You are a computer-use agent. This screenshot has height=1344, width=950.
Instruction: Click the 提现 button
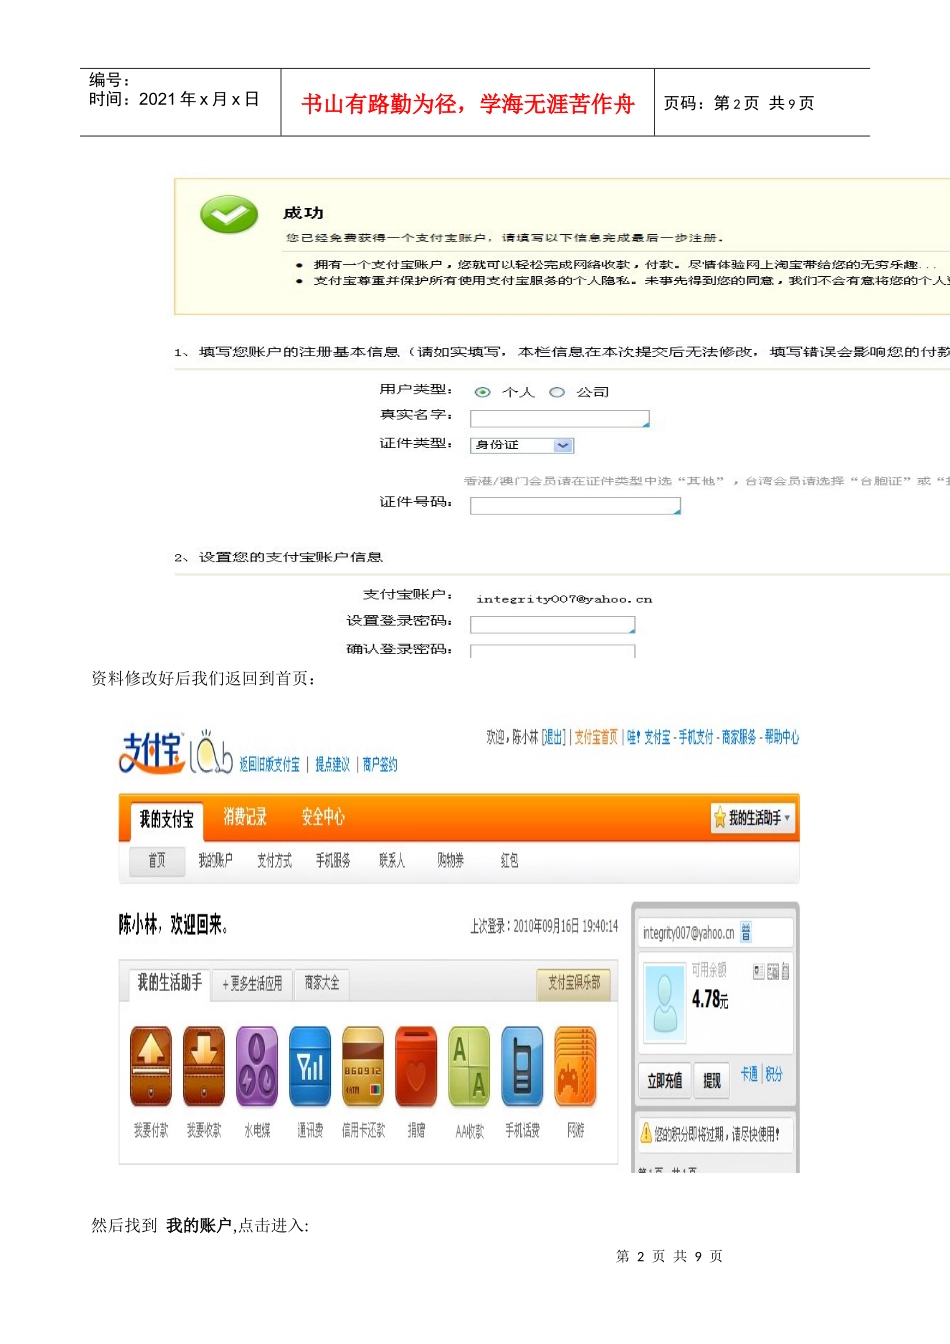pos(712,1081)
